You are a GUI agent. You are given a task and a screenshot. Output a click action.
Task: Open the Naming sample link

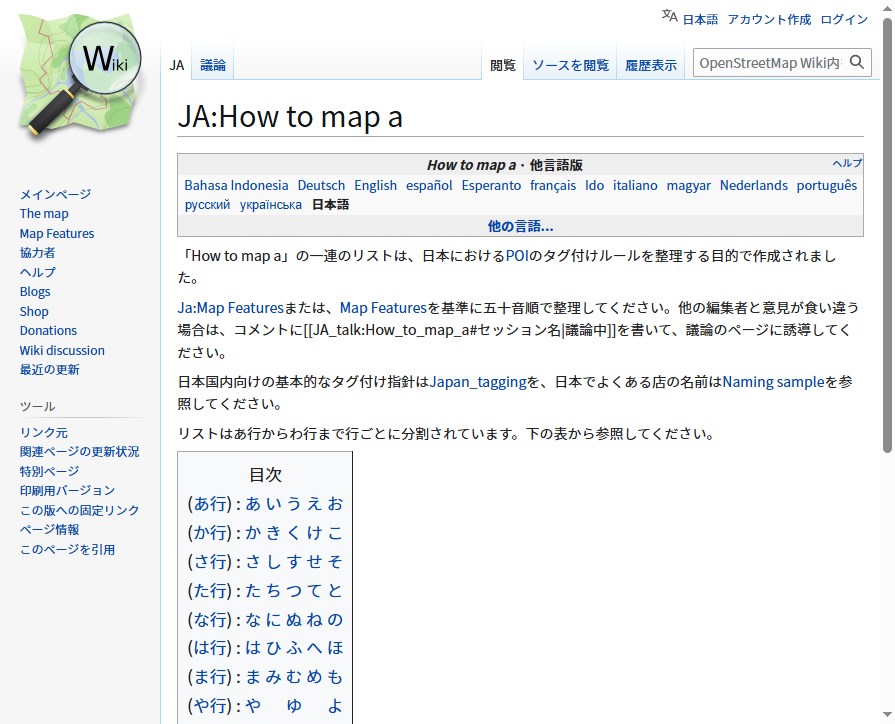coord(773,381)
